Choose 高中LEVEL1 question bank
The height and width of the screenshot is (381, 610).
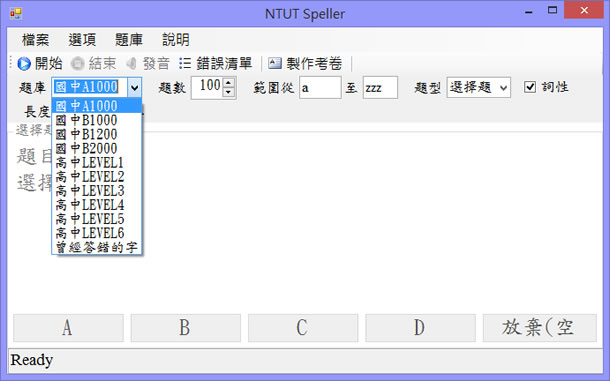click(x=96, y=162)
